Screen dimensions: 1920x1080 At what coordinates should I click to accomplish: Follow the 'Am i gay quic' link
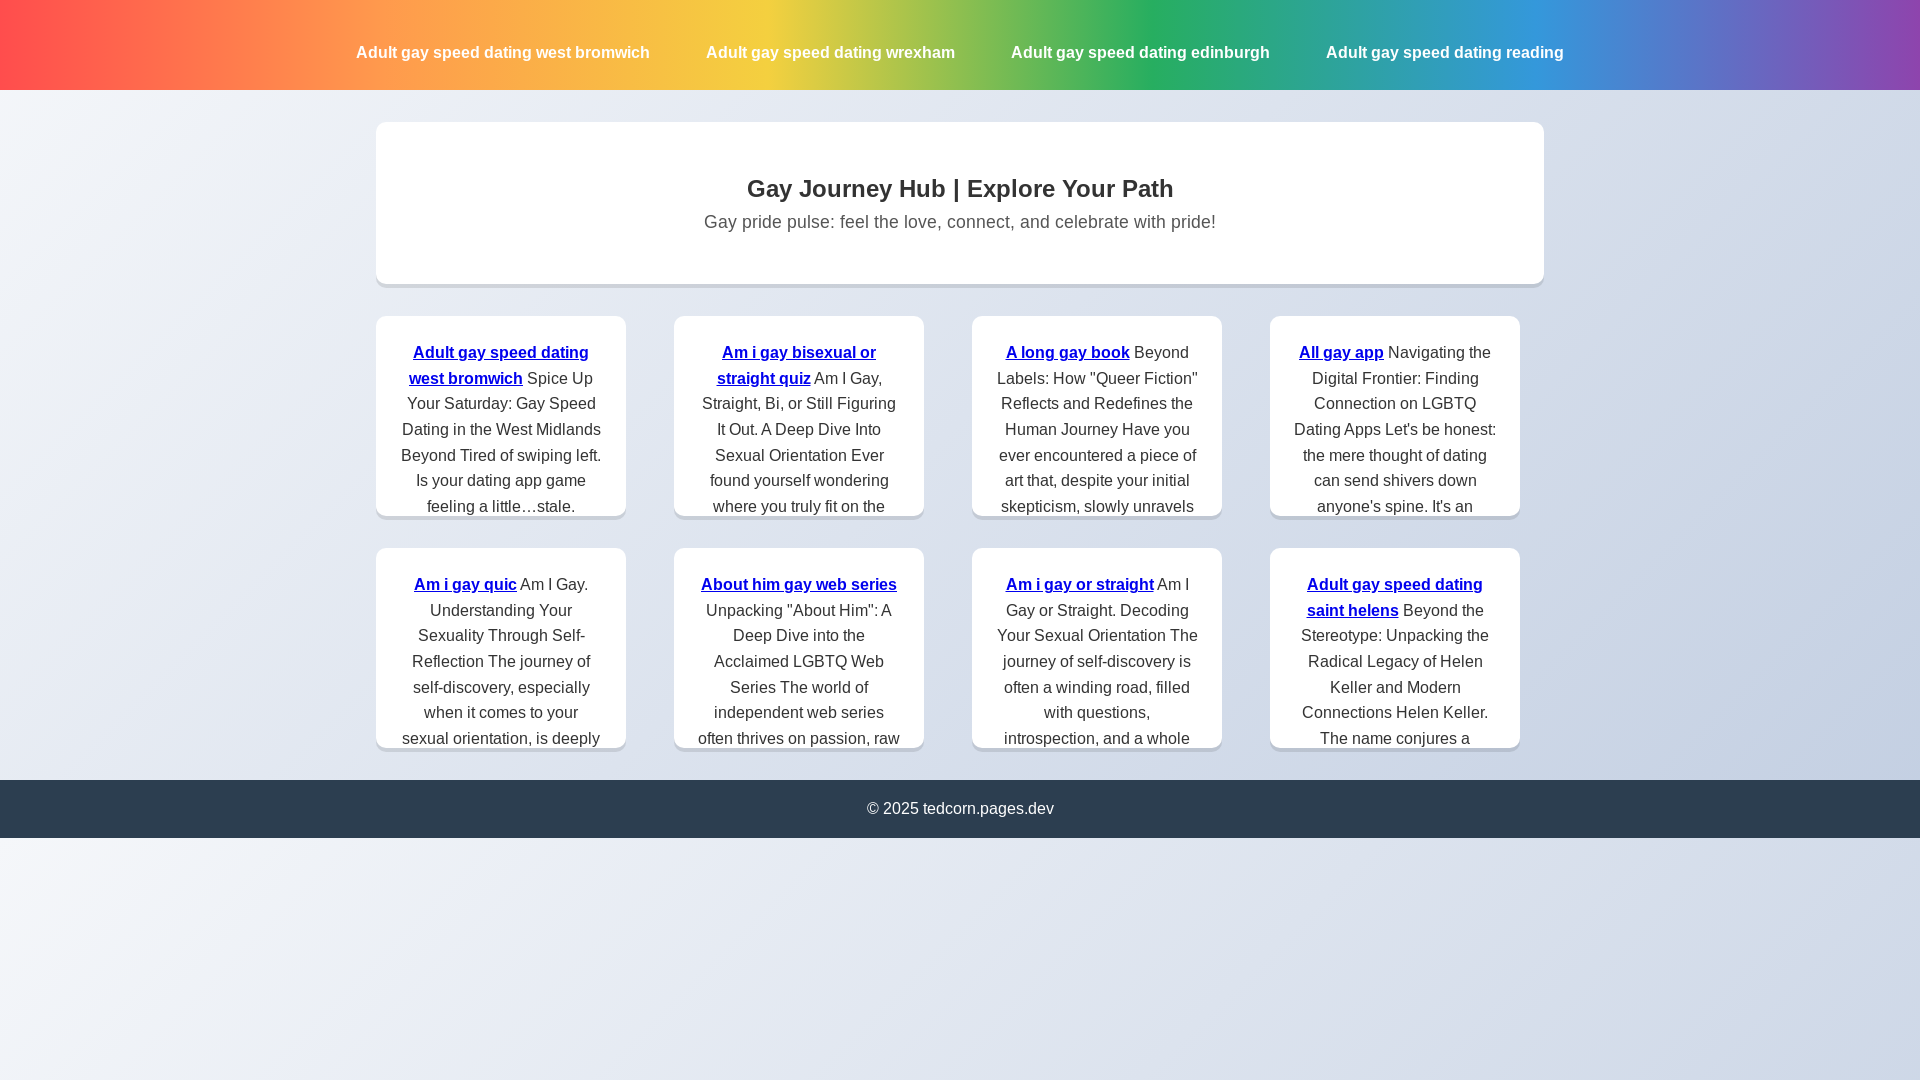[x=465, y=584]
